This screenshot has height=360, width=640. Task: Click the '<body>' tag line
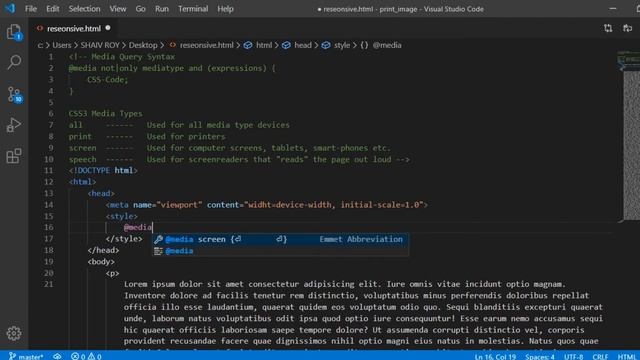101,262
